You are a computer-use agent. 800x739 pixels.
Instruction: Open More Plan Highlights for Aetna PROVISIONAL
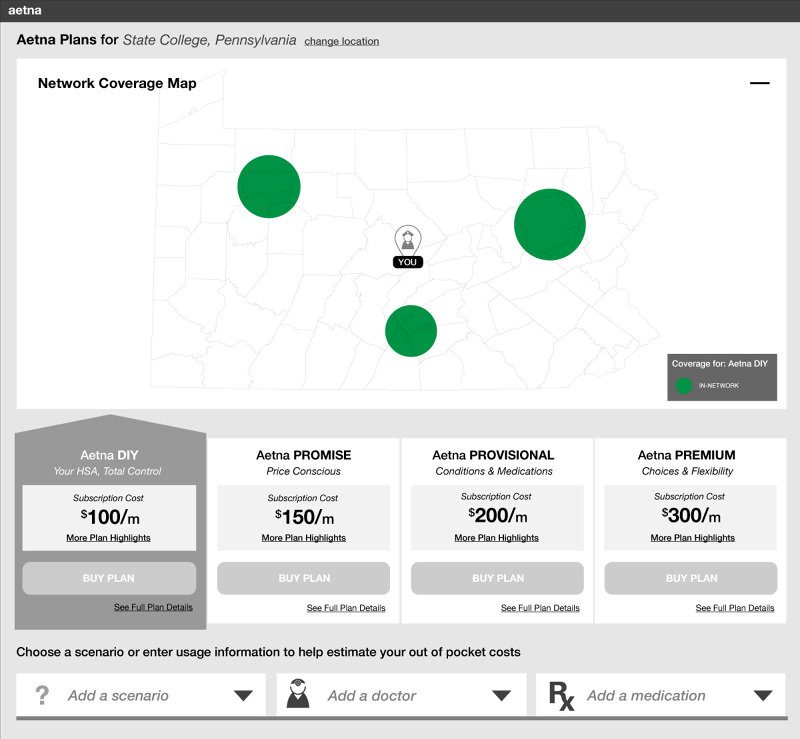point(497,537)
